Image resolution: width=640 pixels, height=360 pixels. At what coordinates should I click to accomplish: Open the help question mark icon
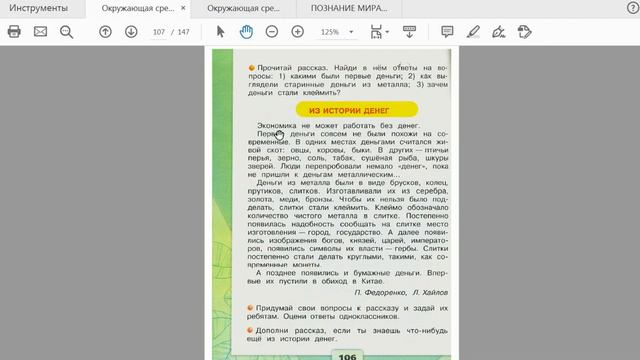[633, 8]
